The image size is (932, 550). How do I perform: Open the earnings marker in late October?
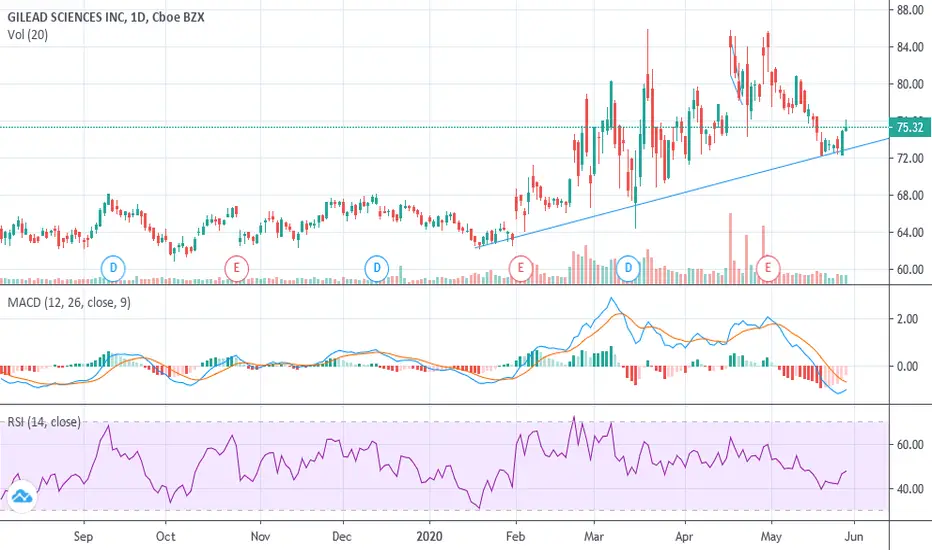237,268
